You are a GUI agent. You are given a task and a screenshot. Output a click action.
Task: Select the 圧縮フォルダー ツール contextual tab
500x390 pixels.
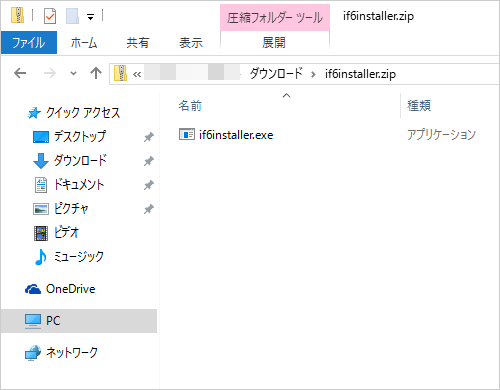tap(275, 17)
